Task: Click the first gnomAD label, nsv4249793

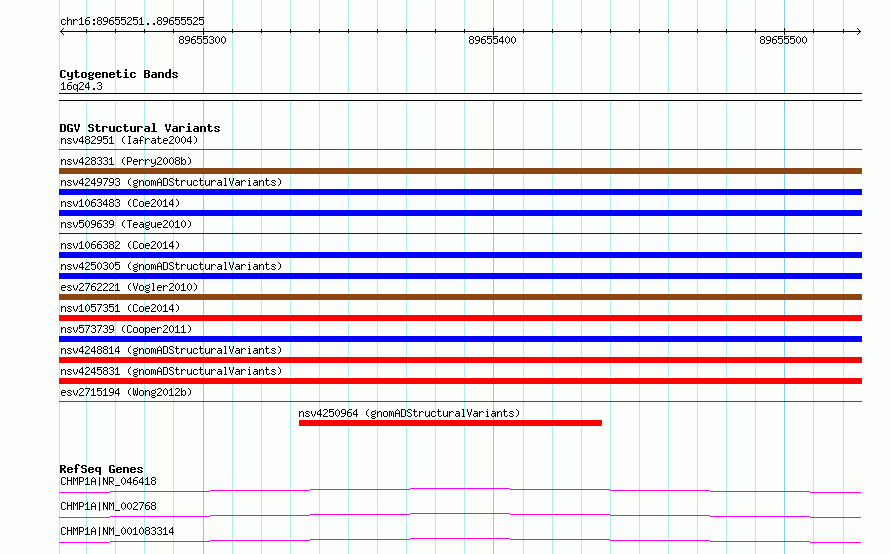Action: point(171,182)
